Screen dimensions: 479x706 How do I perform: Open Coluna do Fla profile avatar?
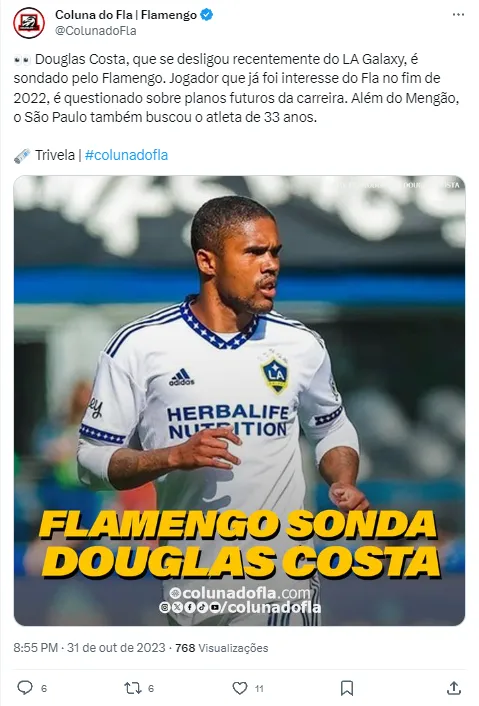click(x=29, y=23)
